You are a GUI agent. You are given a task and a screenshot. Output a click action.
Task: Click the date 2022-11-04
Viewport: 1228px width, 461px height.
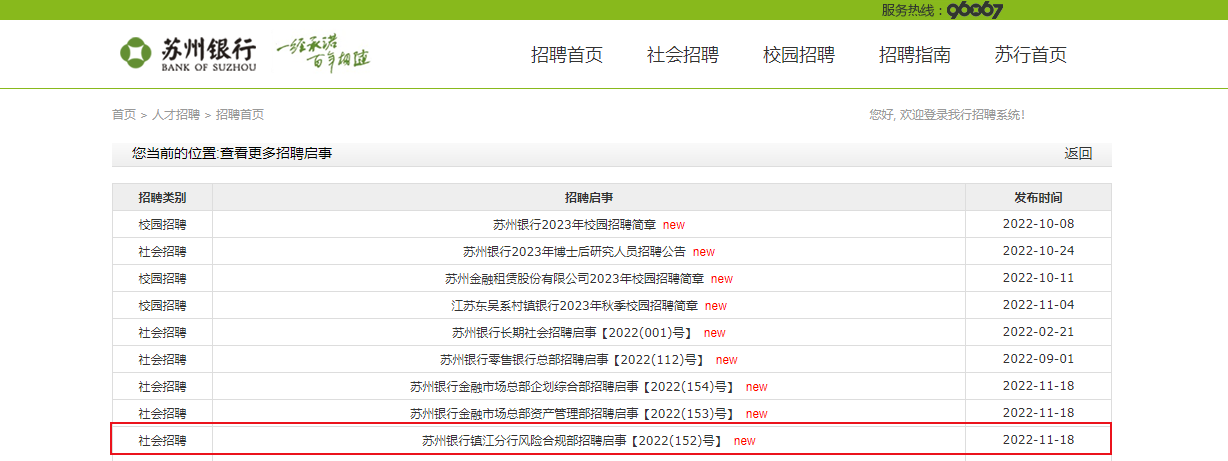tap(1038, 305)
